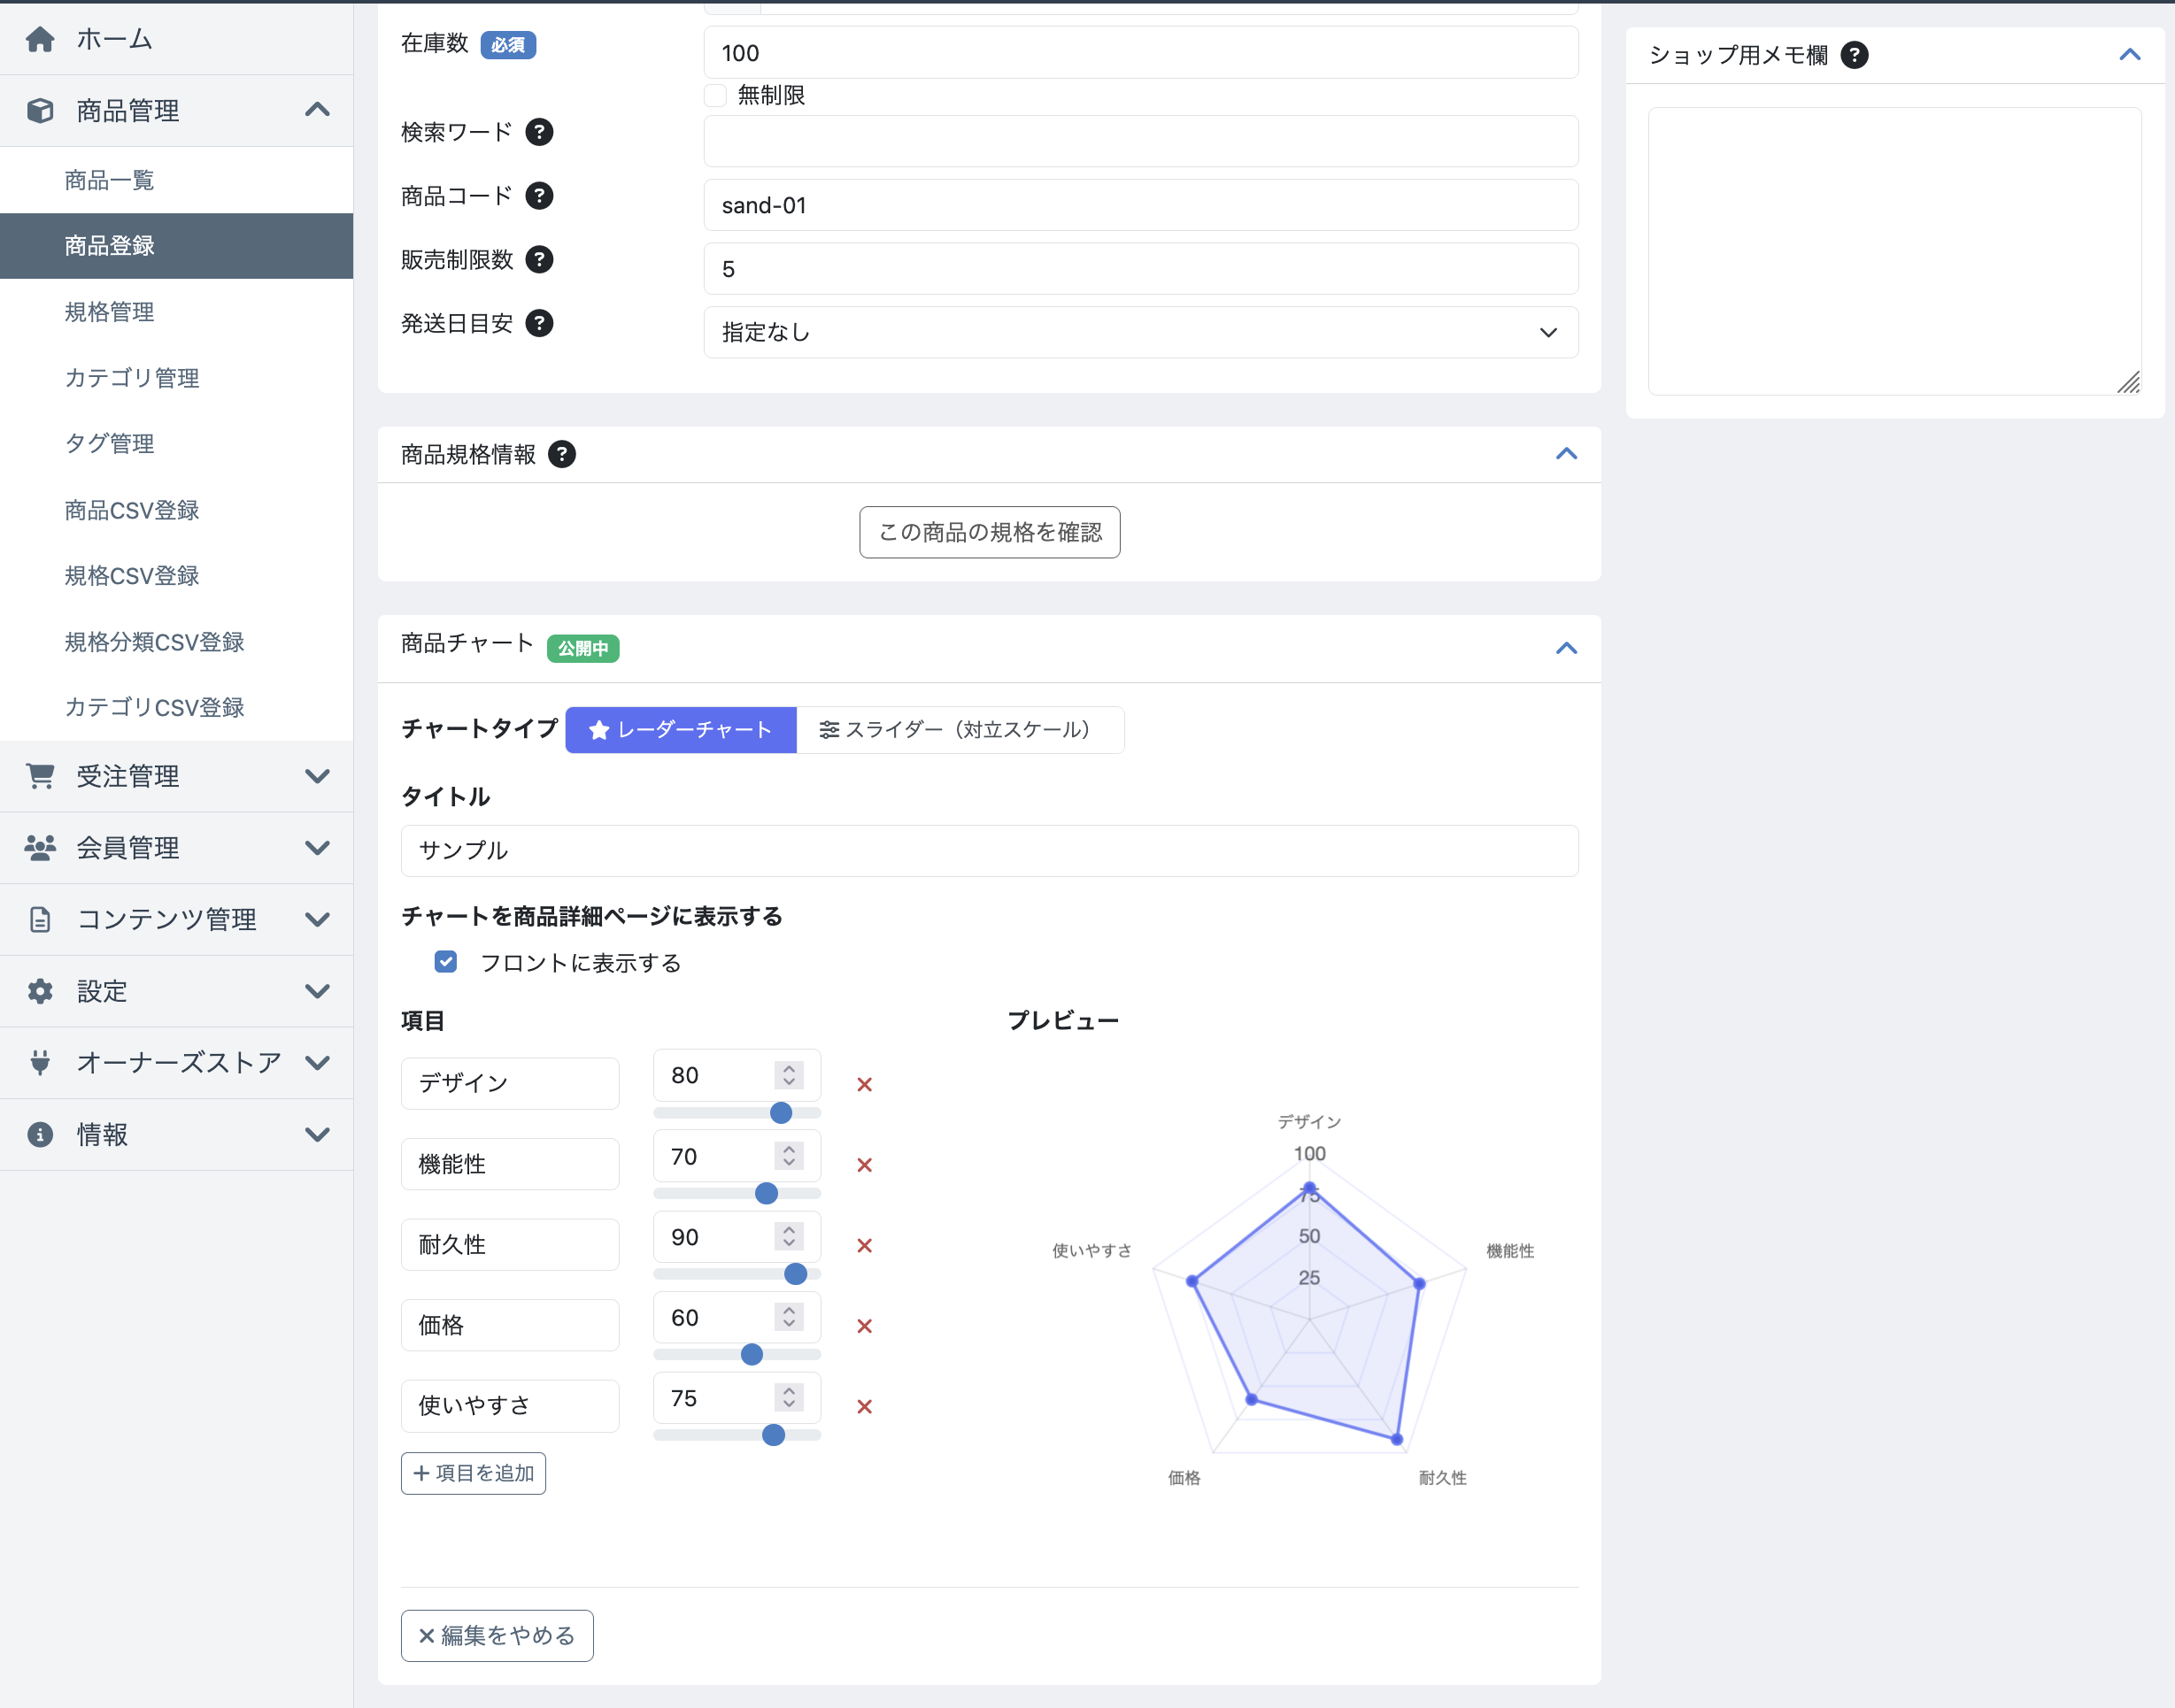Click the 設定 gear icon
2175x1708 pixels.
point(40,991)
